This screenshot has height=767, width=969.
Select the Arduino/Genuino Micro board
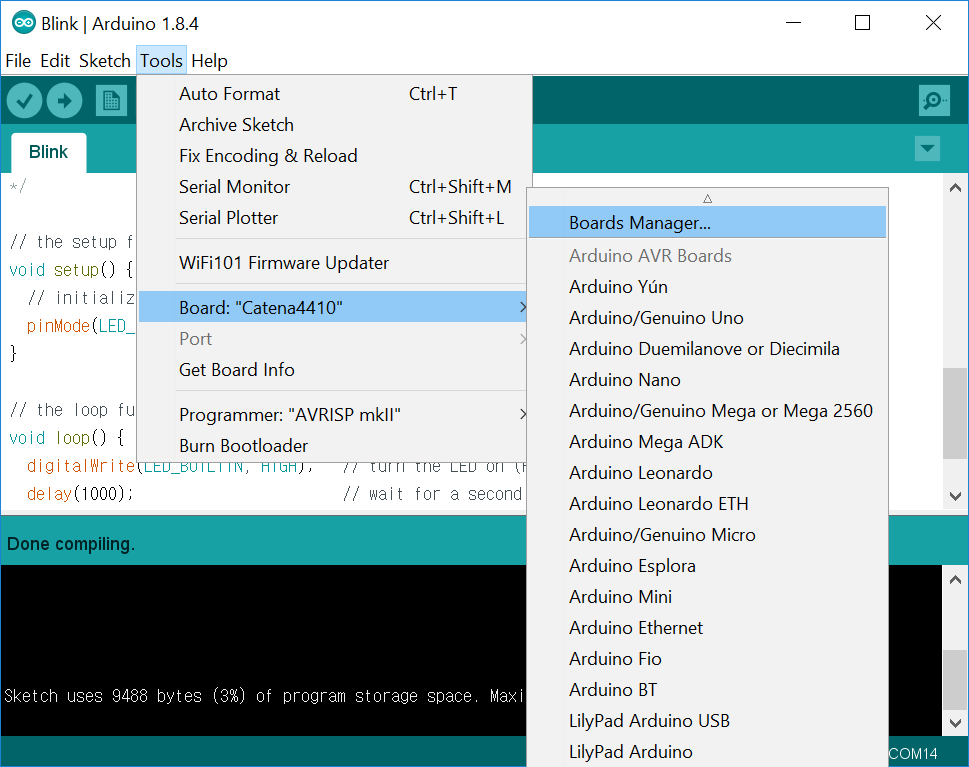(707, 535)
